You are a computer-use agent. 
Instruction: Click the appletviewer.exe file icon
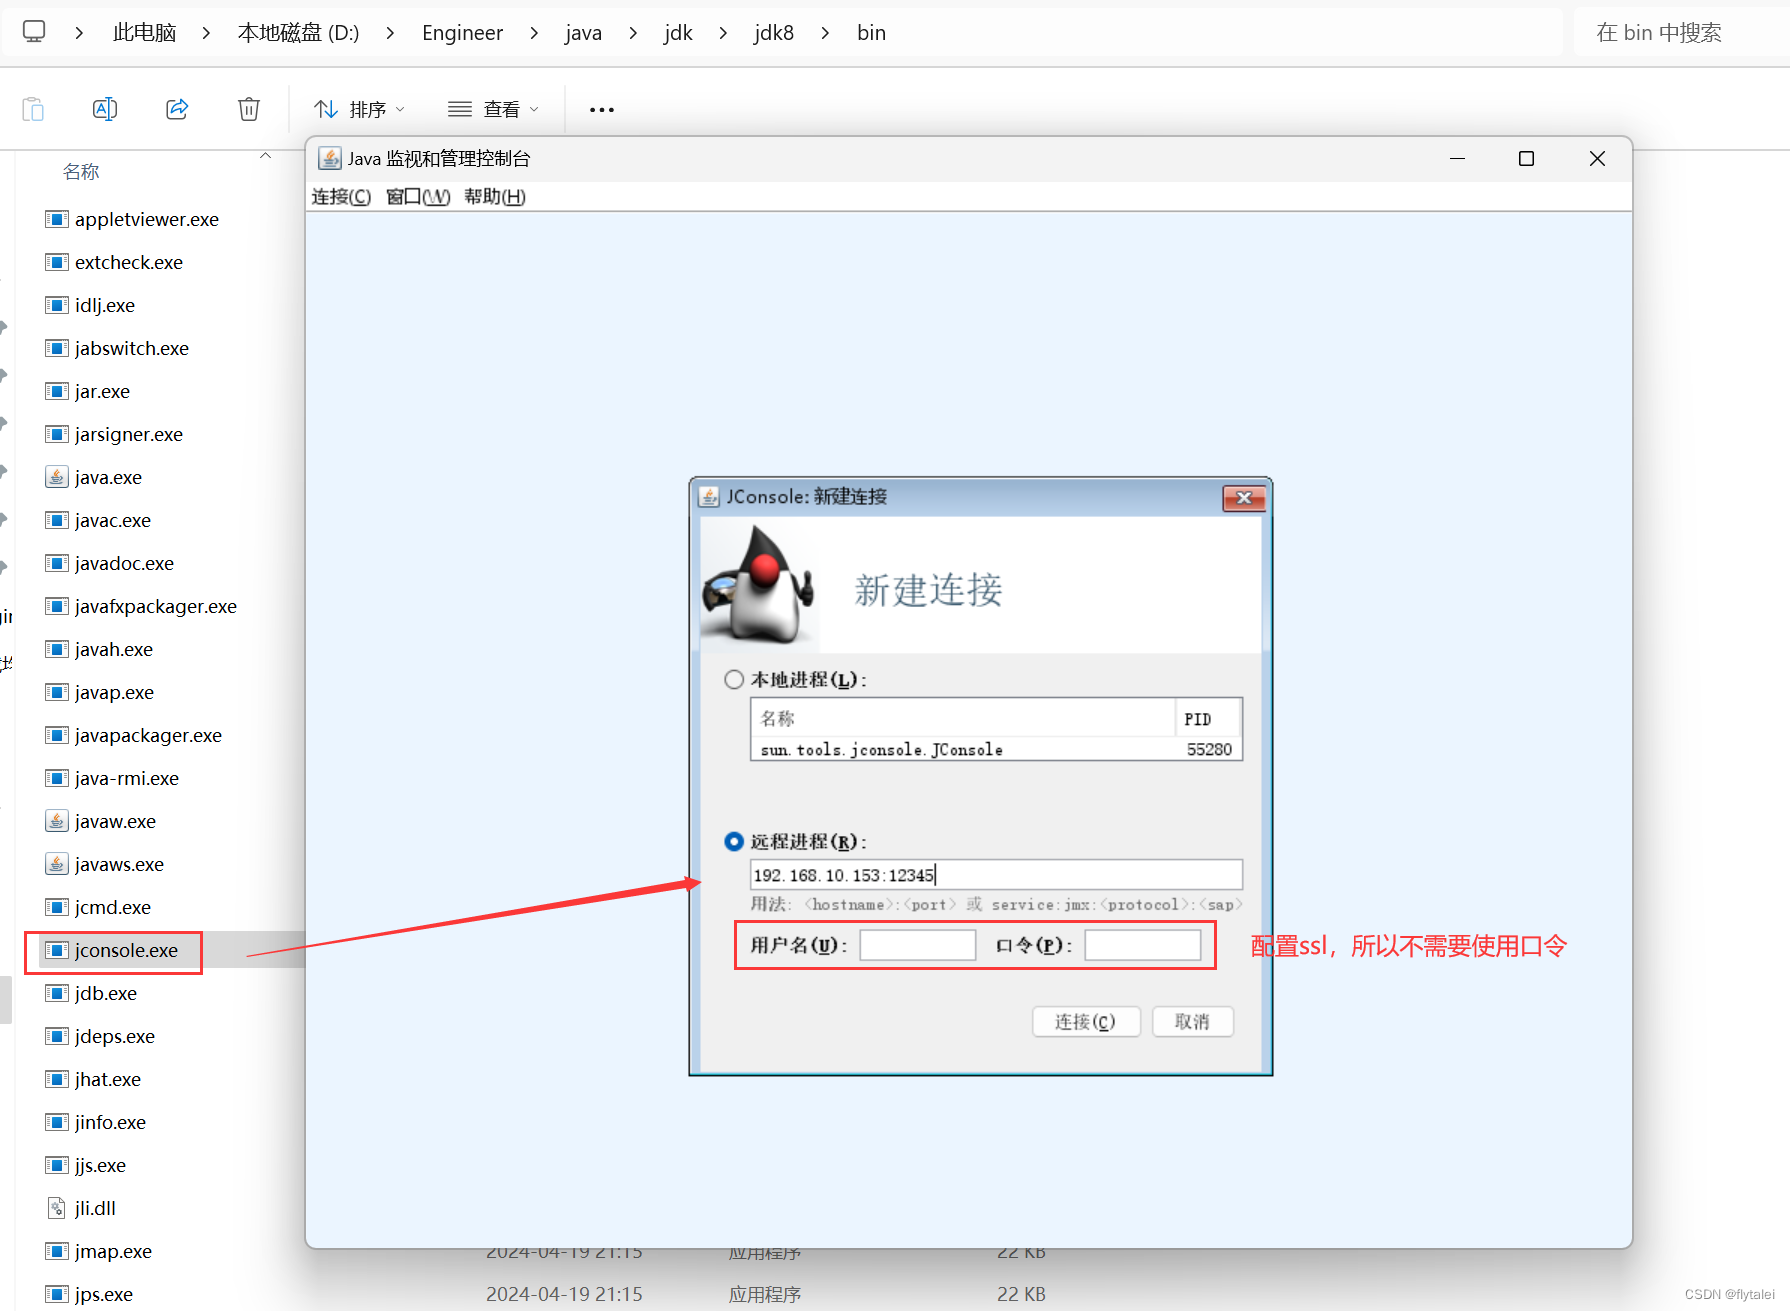[57, 219]
